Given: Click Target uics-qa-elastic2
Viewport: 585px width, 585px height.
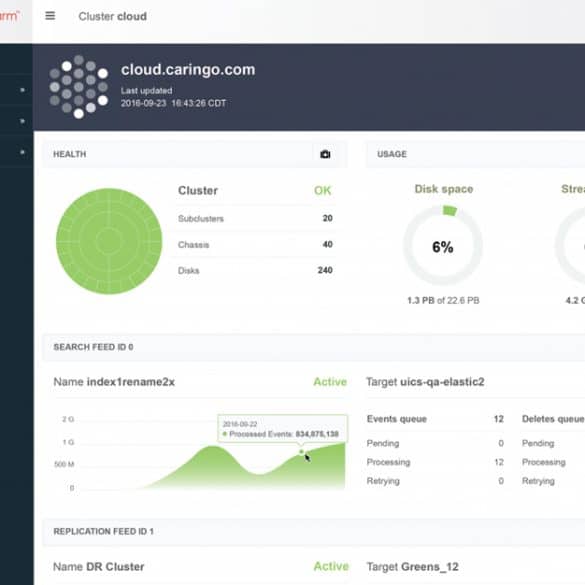Looking at the screenshot, I should [x=425, y=382].
